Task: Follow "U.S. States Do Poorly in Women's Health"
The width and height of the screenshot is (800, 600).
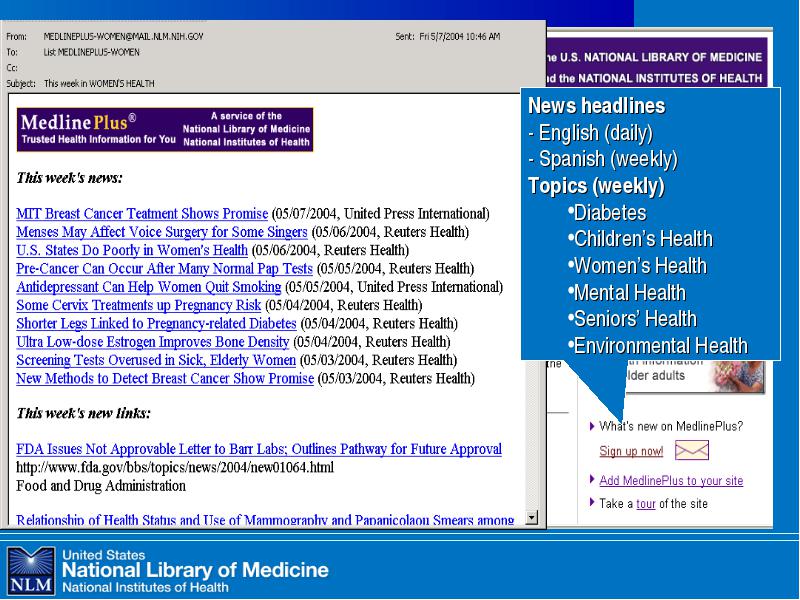Action: [132, 250]
